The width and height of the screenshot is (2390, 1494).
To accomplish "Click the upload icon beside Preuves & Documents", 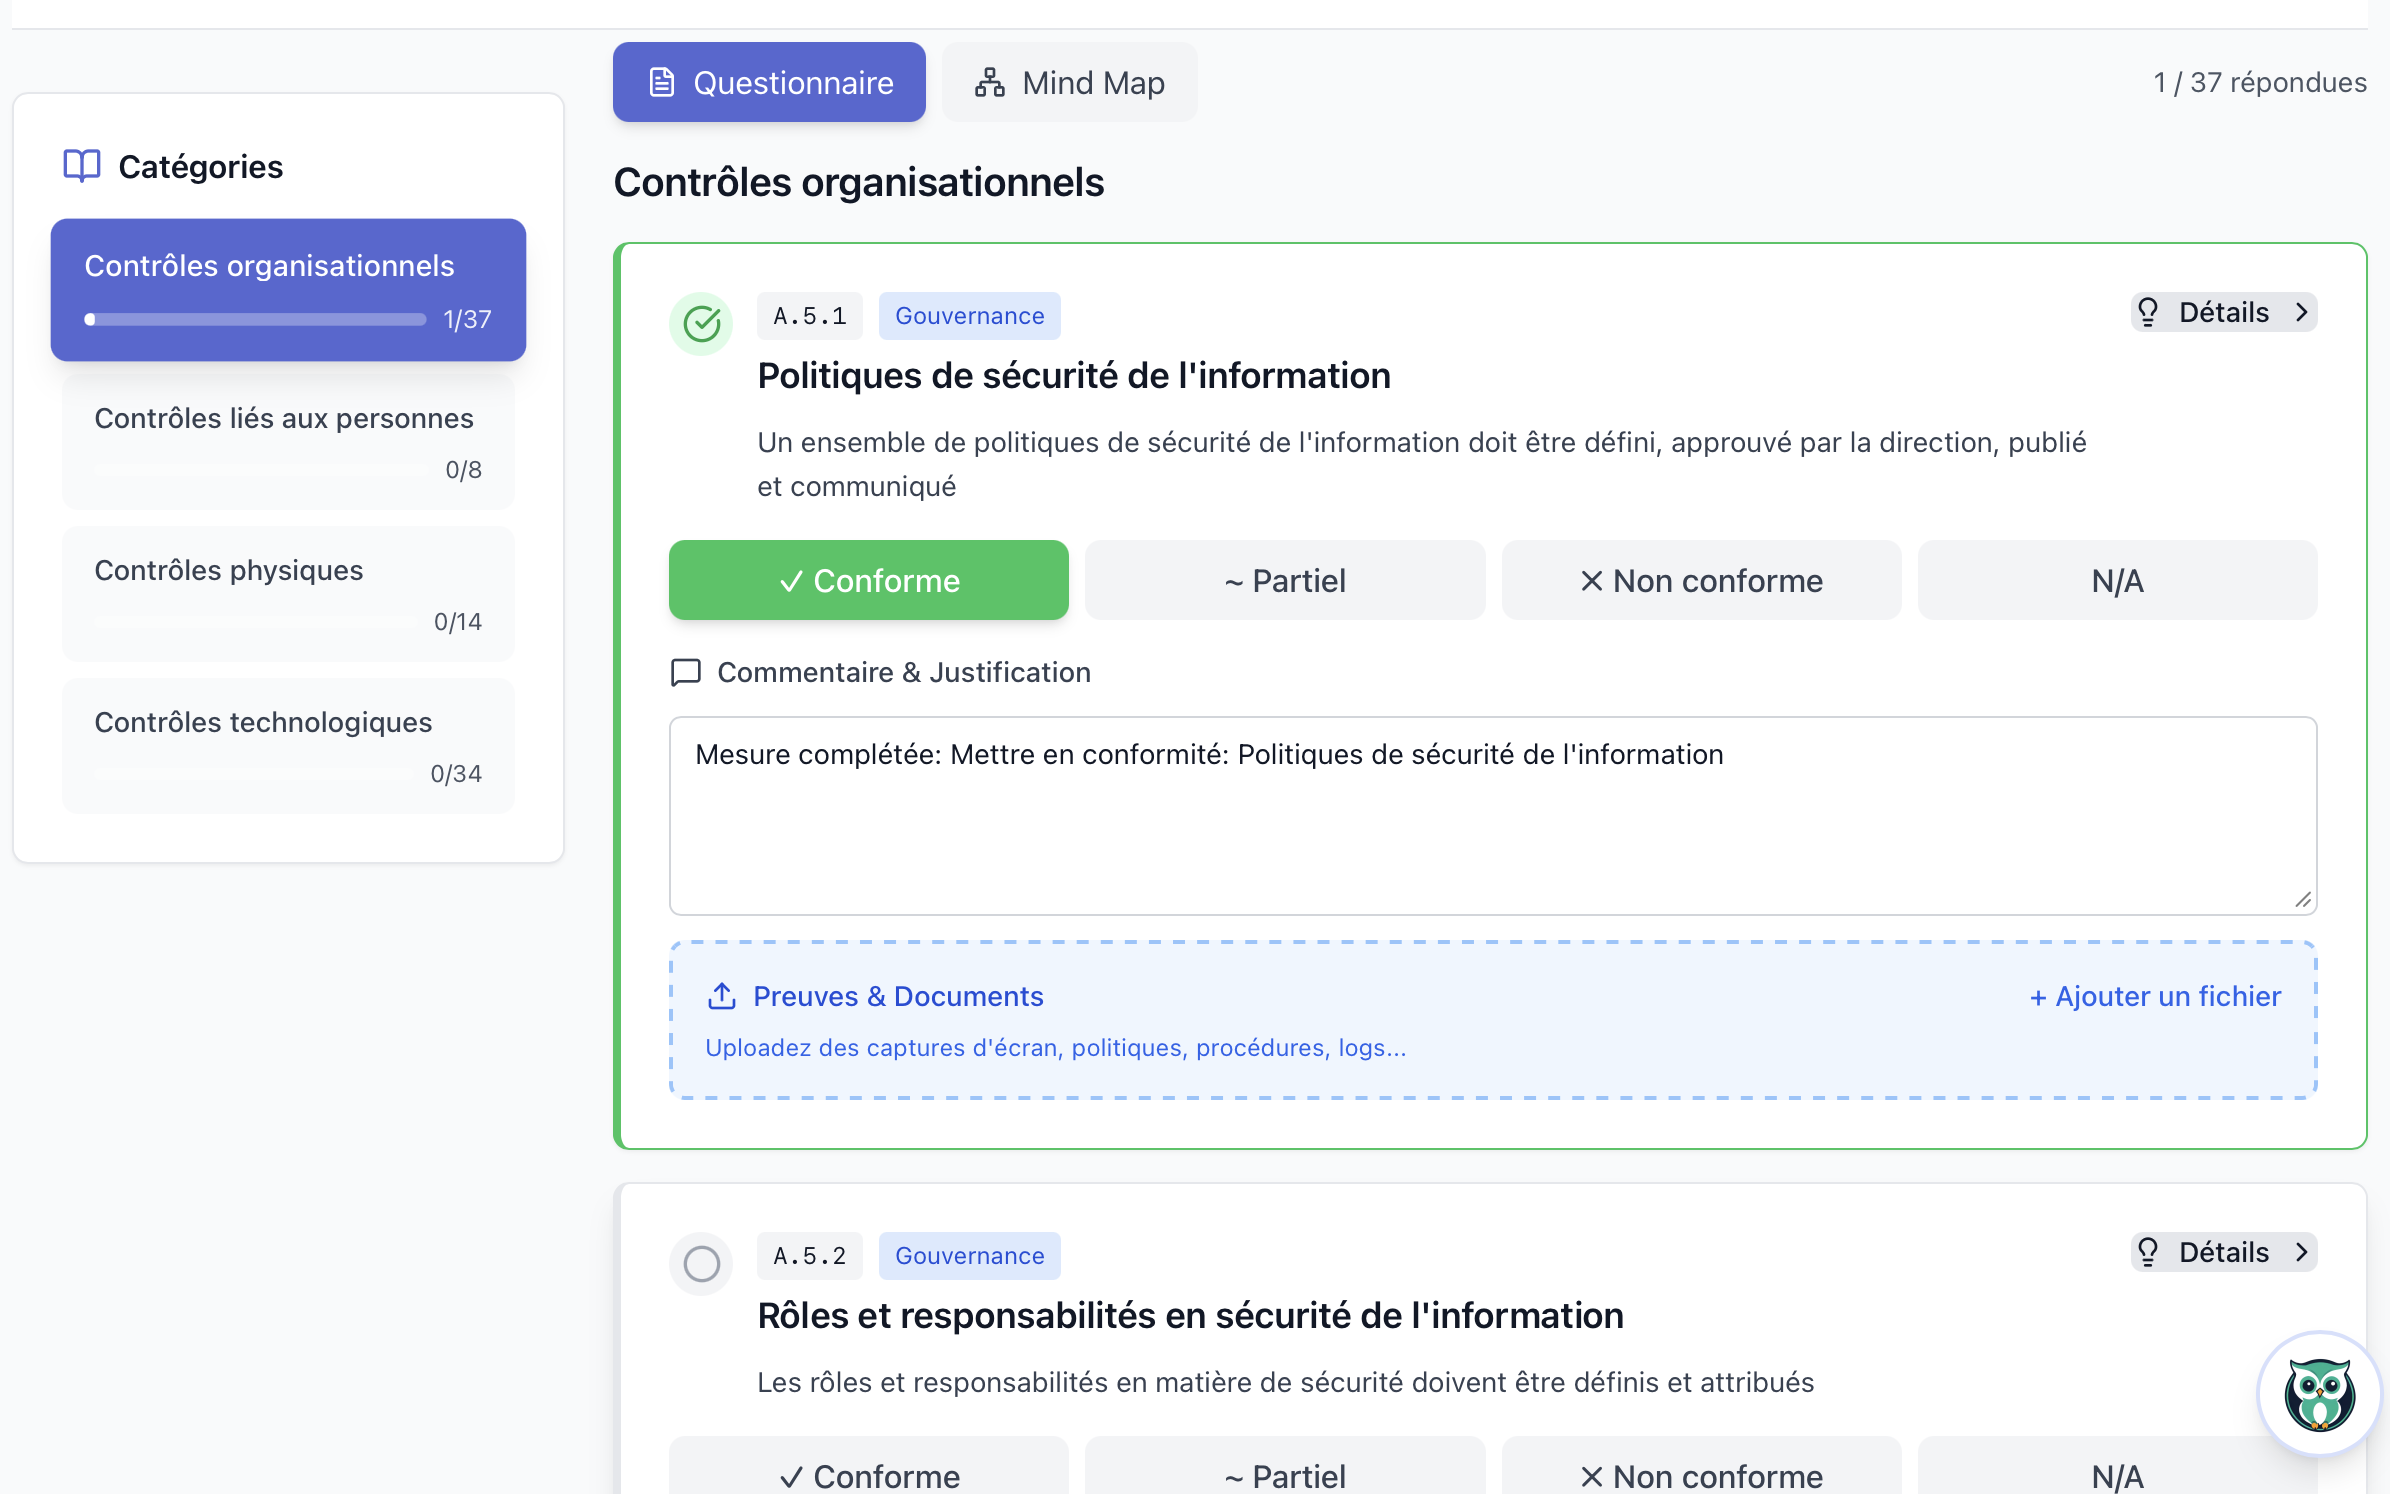I will 722,996.
